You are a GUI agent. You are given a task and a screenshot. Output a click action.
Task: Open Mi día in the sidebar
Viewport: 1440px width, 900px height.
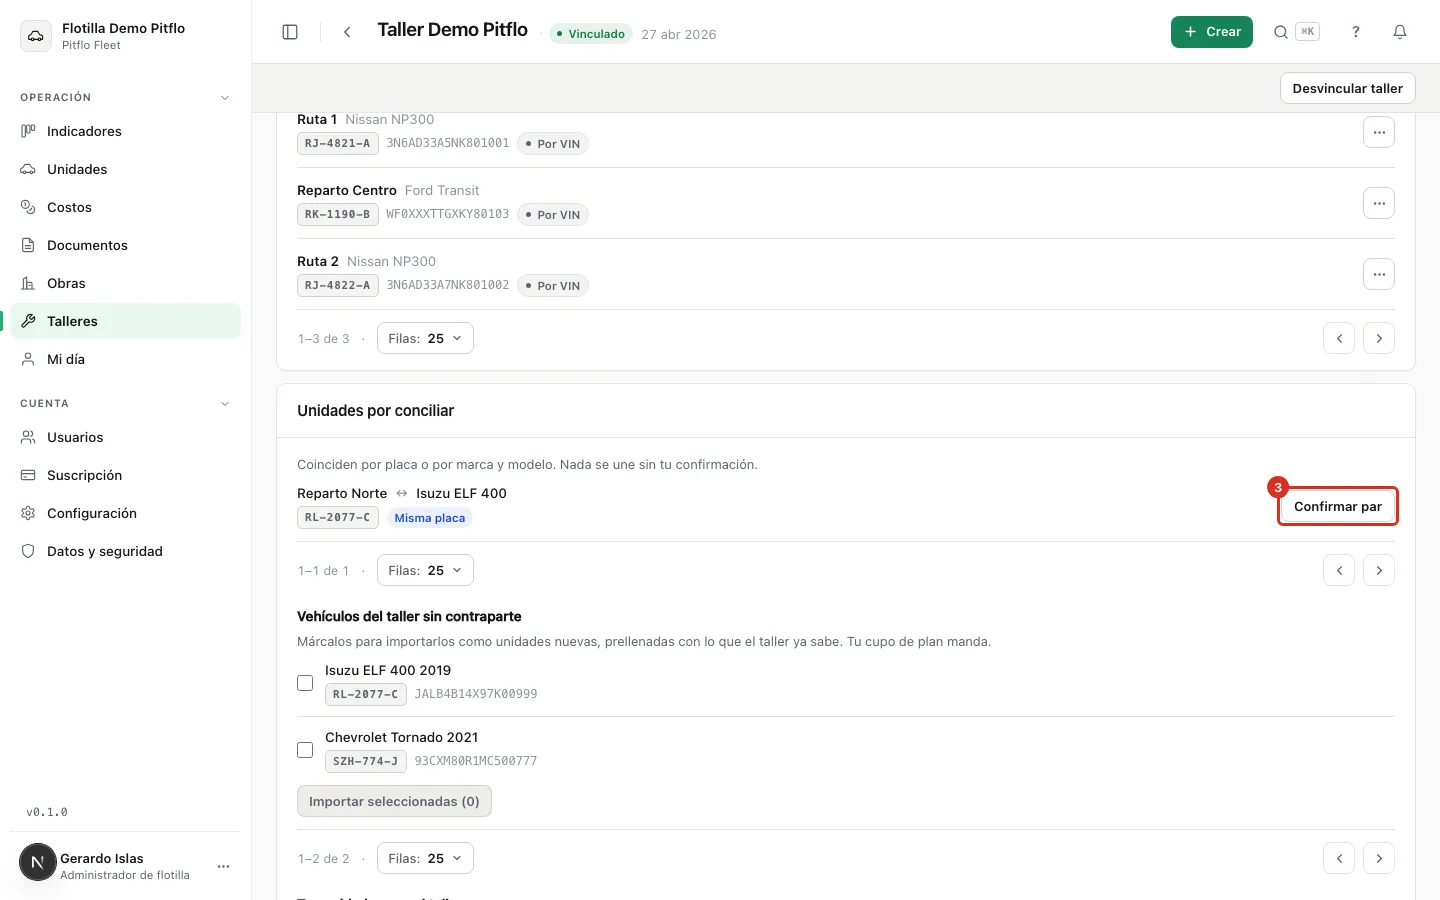[126, 359]
